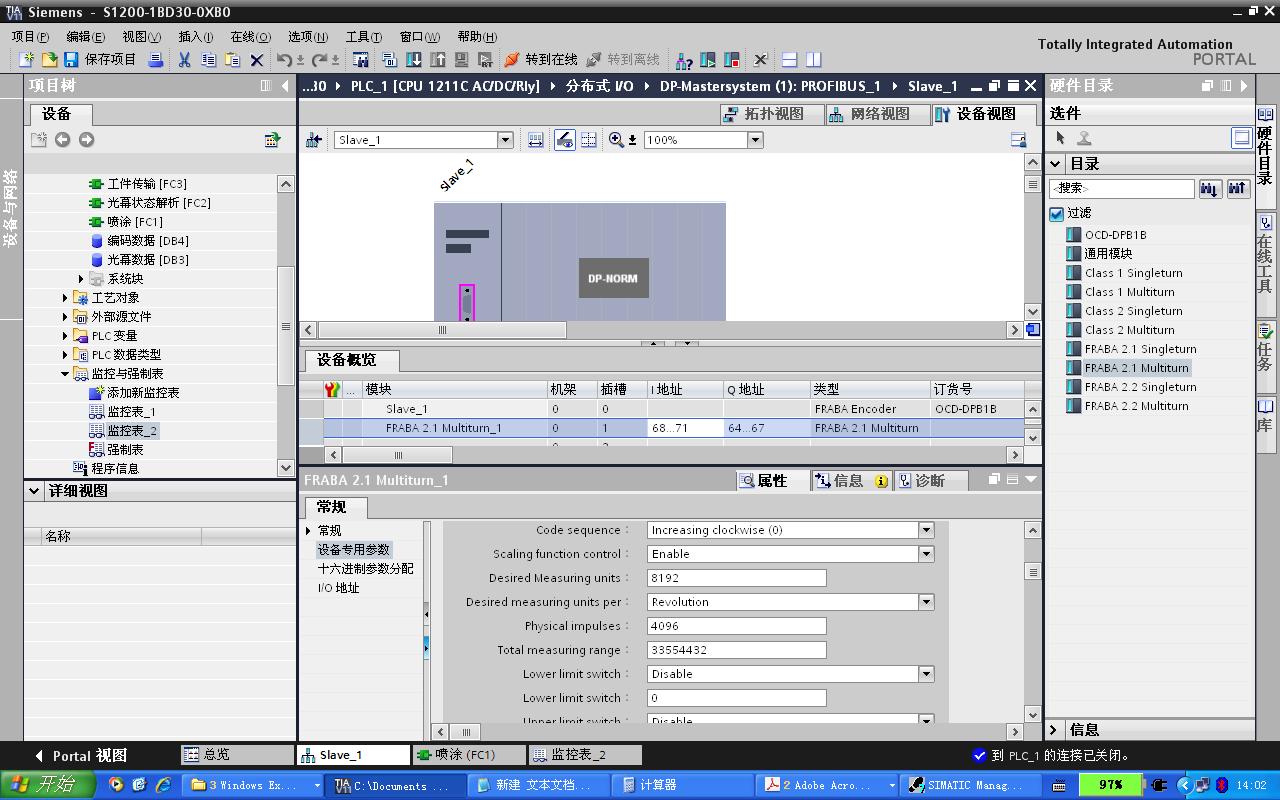The width and height of the screenshot is (1280, 800).
Task: Toggle the show address labels icon
Action: pyautogui.click(x=564, y=140)
